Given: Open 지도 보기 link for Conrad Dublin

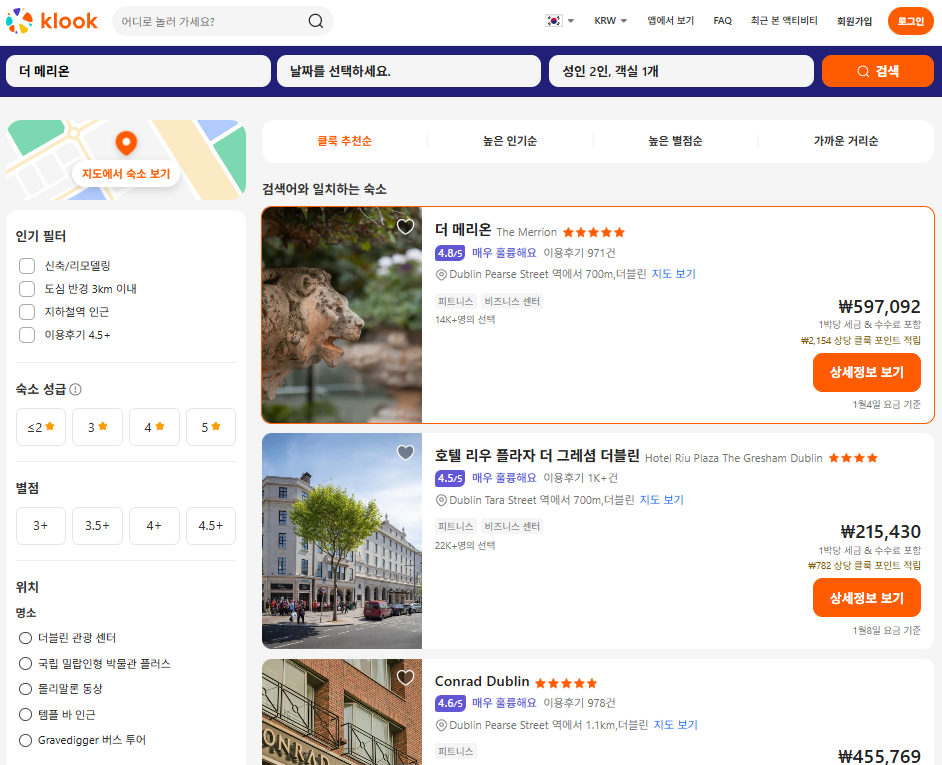Looking at the screenshot, I should [675, 725].
